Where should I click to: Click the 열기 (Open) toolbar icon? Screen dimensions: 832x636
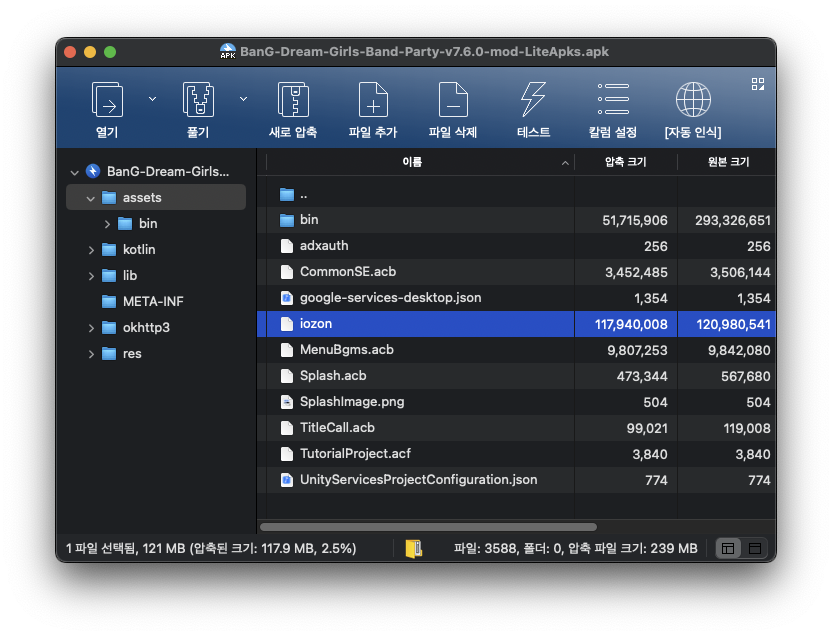coord(107,100)
